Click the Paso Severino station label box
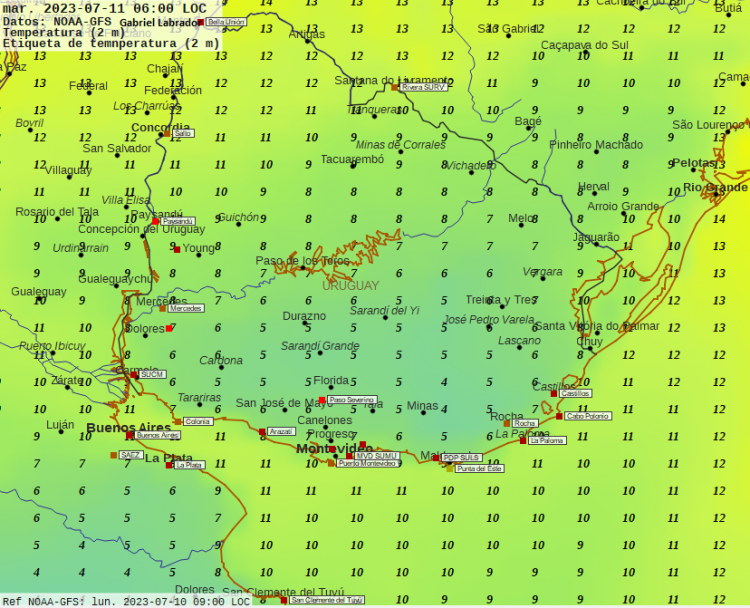The image size is (750, 608). pos(351,399)
